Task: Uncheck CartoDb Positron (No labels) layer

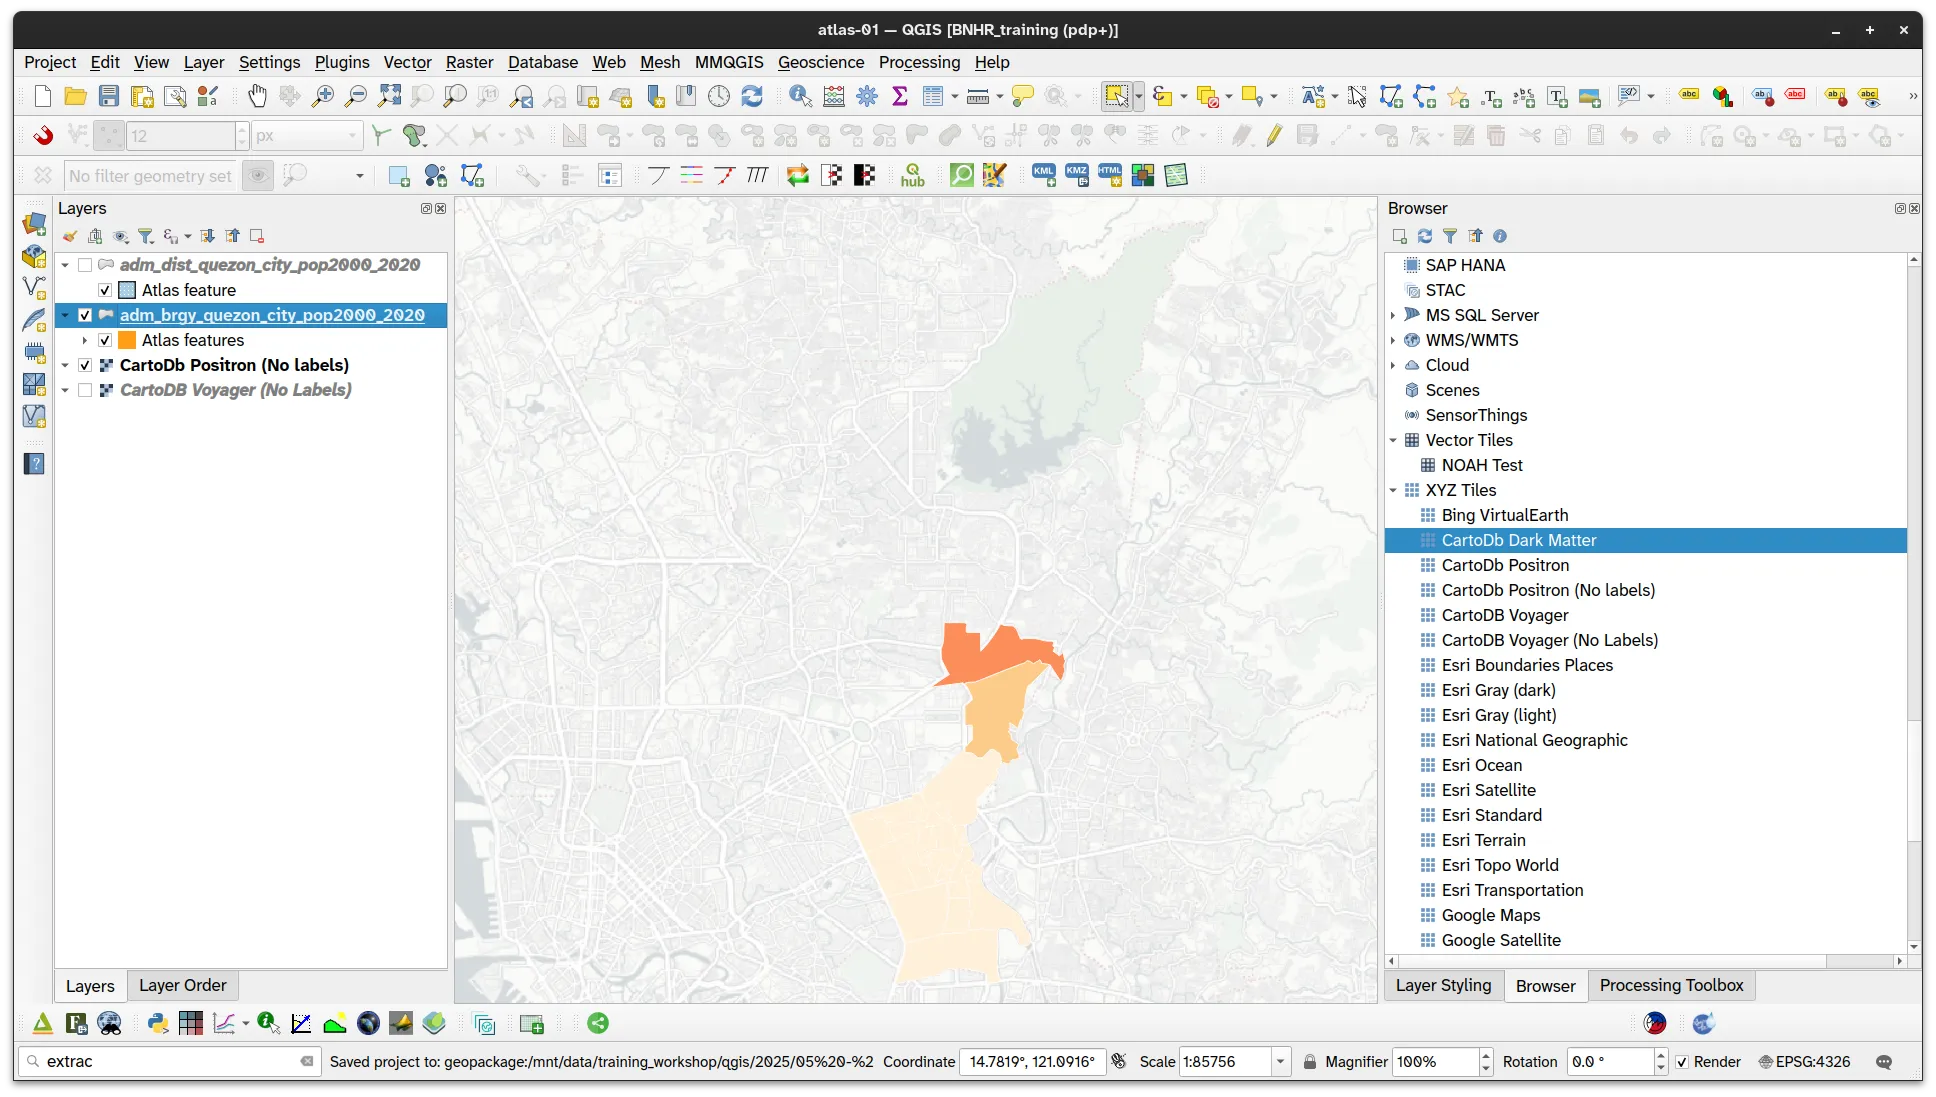Action: 85,365
